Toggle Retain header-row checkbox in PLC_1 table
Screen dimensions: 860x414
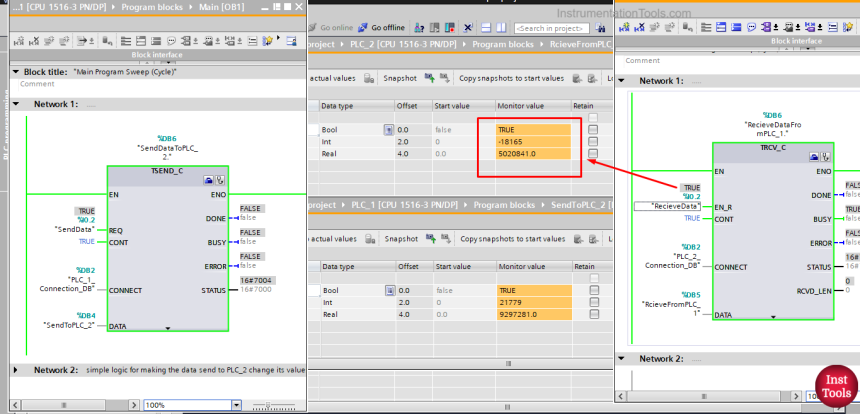click(594, 279)
